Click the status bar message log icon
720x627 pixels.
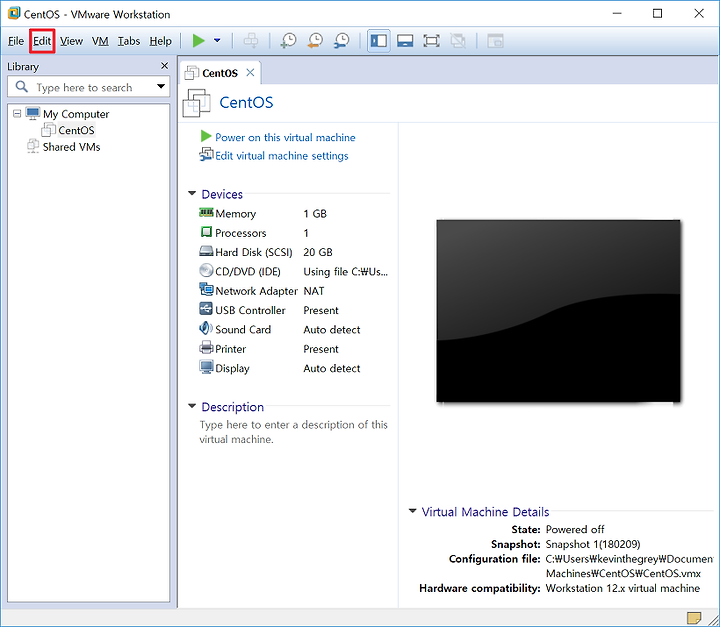point(693,617)
